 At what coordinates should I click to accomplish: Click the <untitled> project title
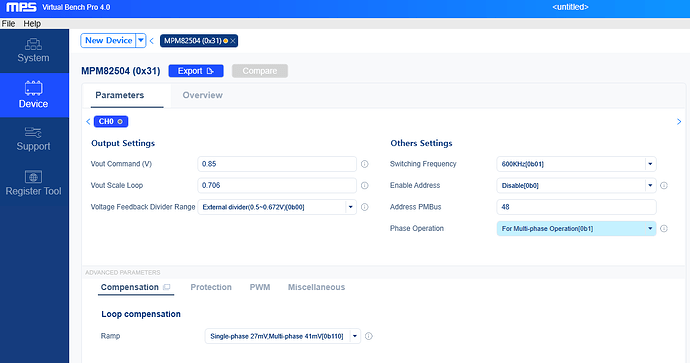[x=570, y=7]
